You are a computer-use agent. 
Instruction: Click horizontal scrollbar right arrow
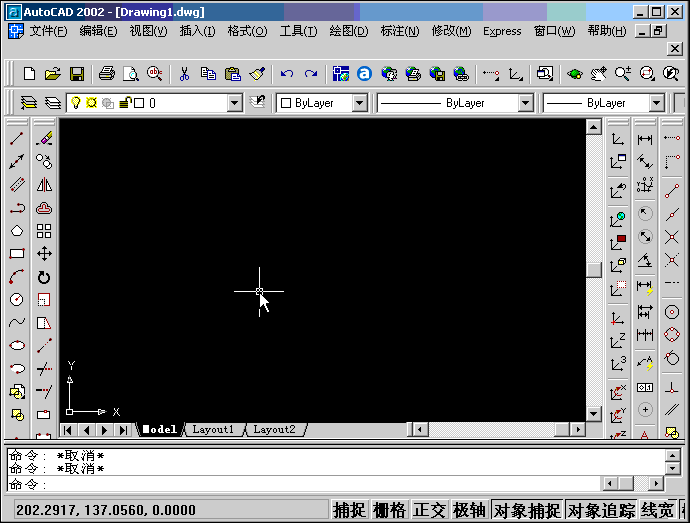578,429
